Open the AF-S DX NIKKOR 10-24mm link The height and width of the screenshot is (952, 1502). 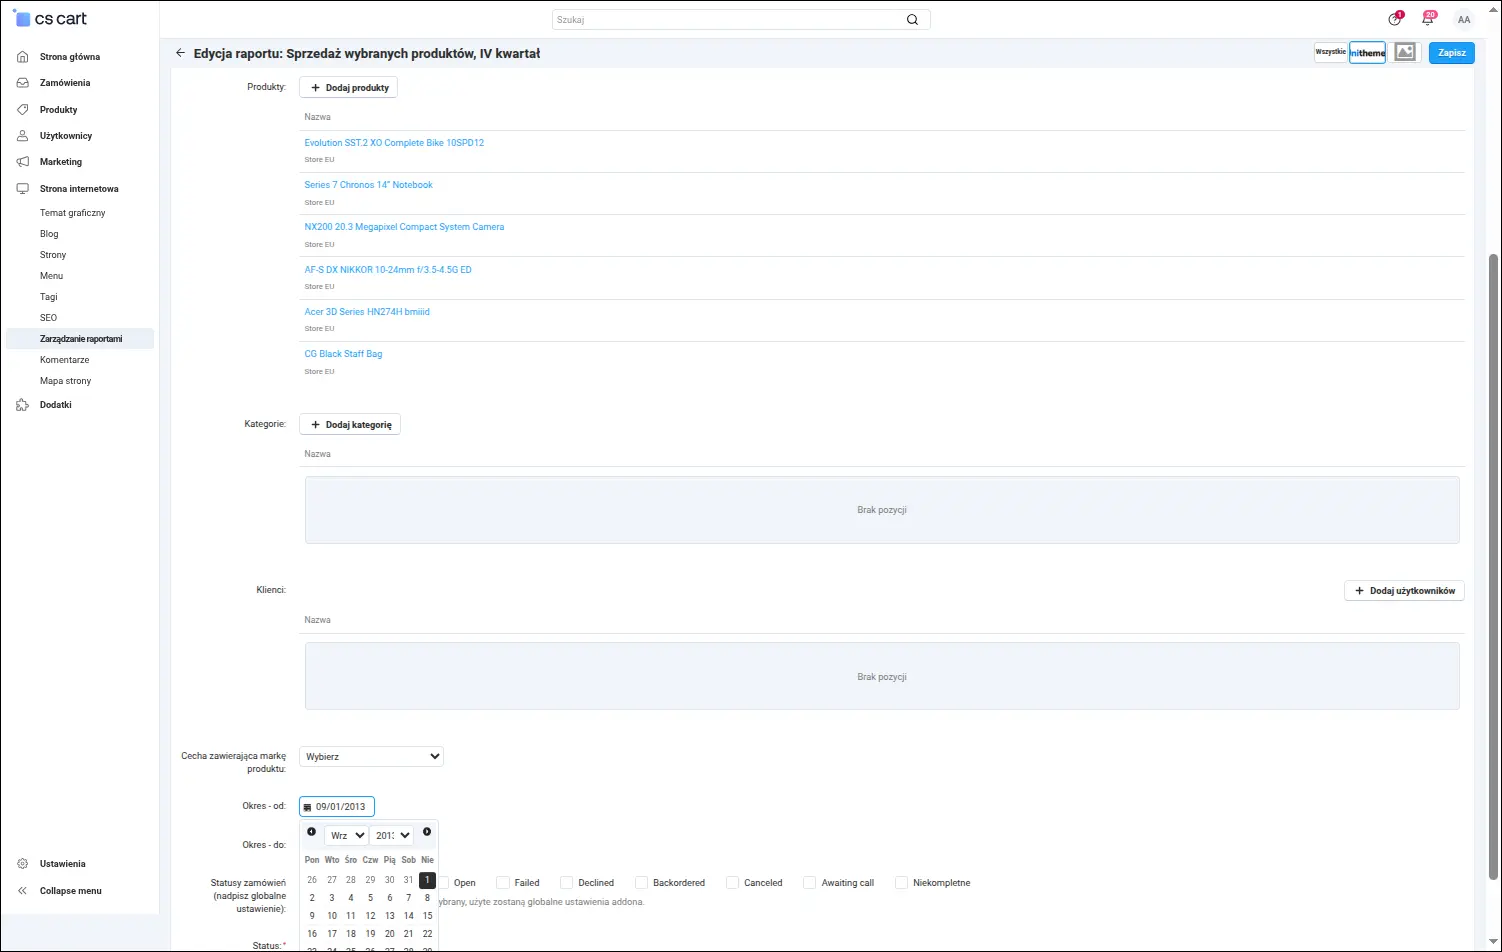click(388, 270)
